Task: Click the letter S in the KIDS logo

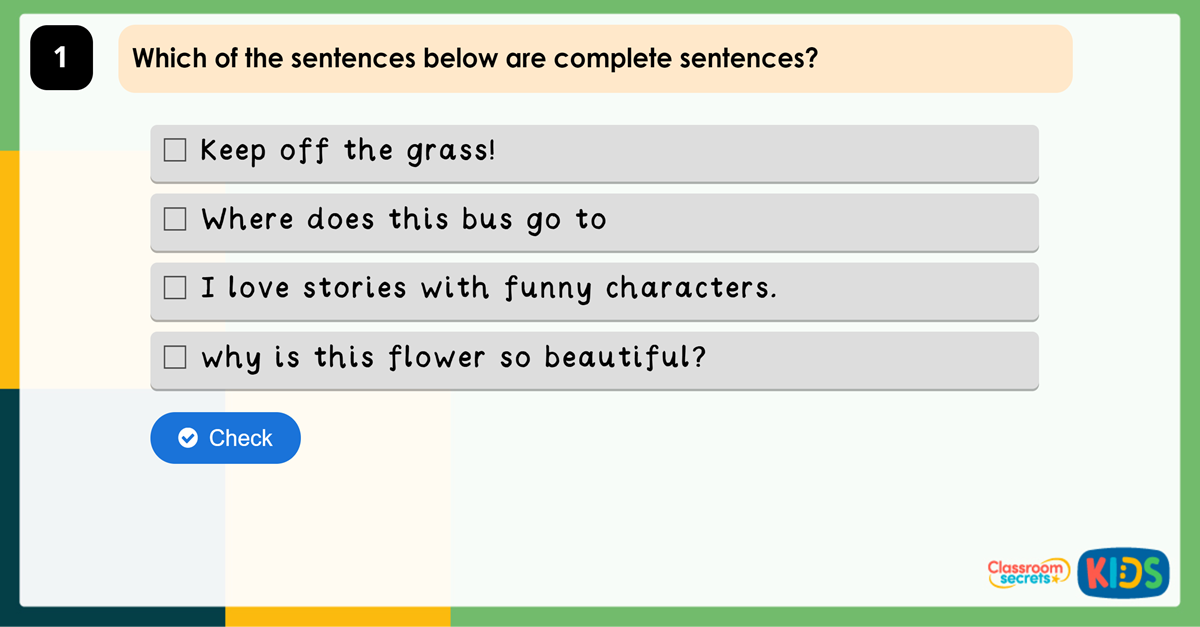Action: (x=1151, y=574)
